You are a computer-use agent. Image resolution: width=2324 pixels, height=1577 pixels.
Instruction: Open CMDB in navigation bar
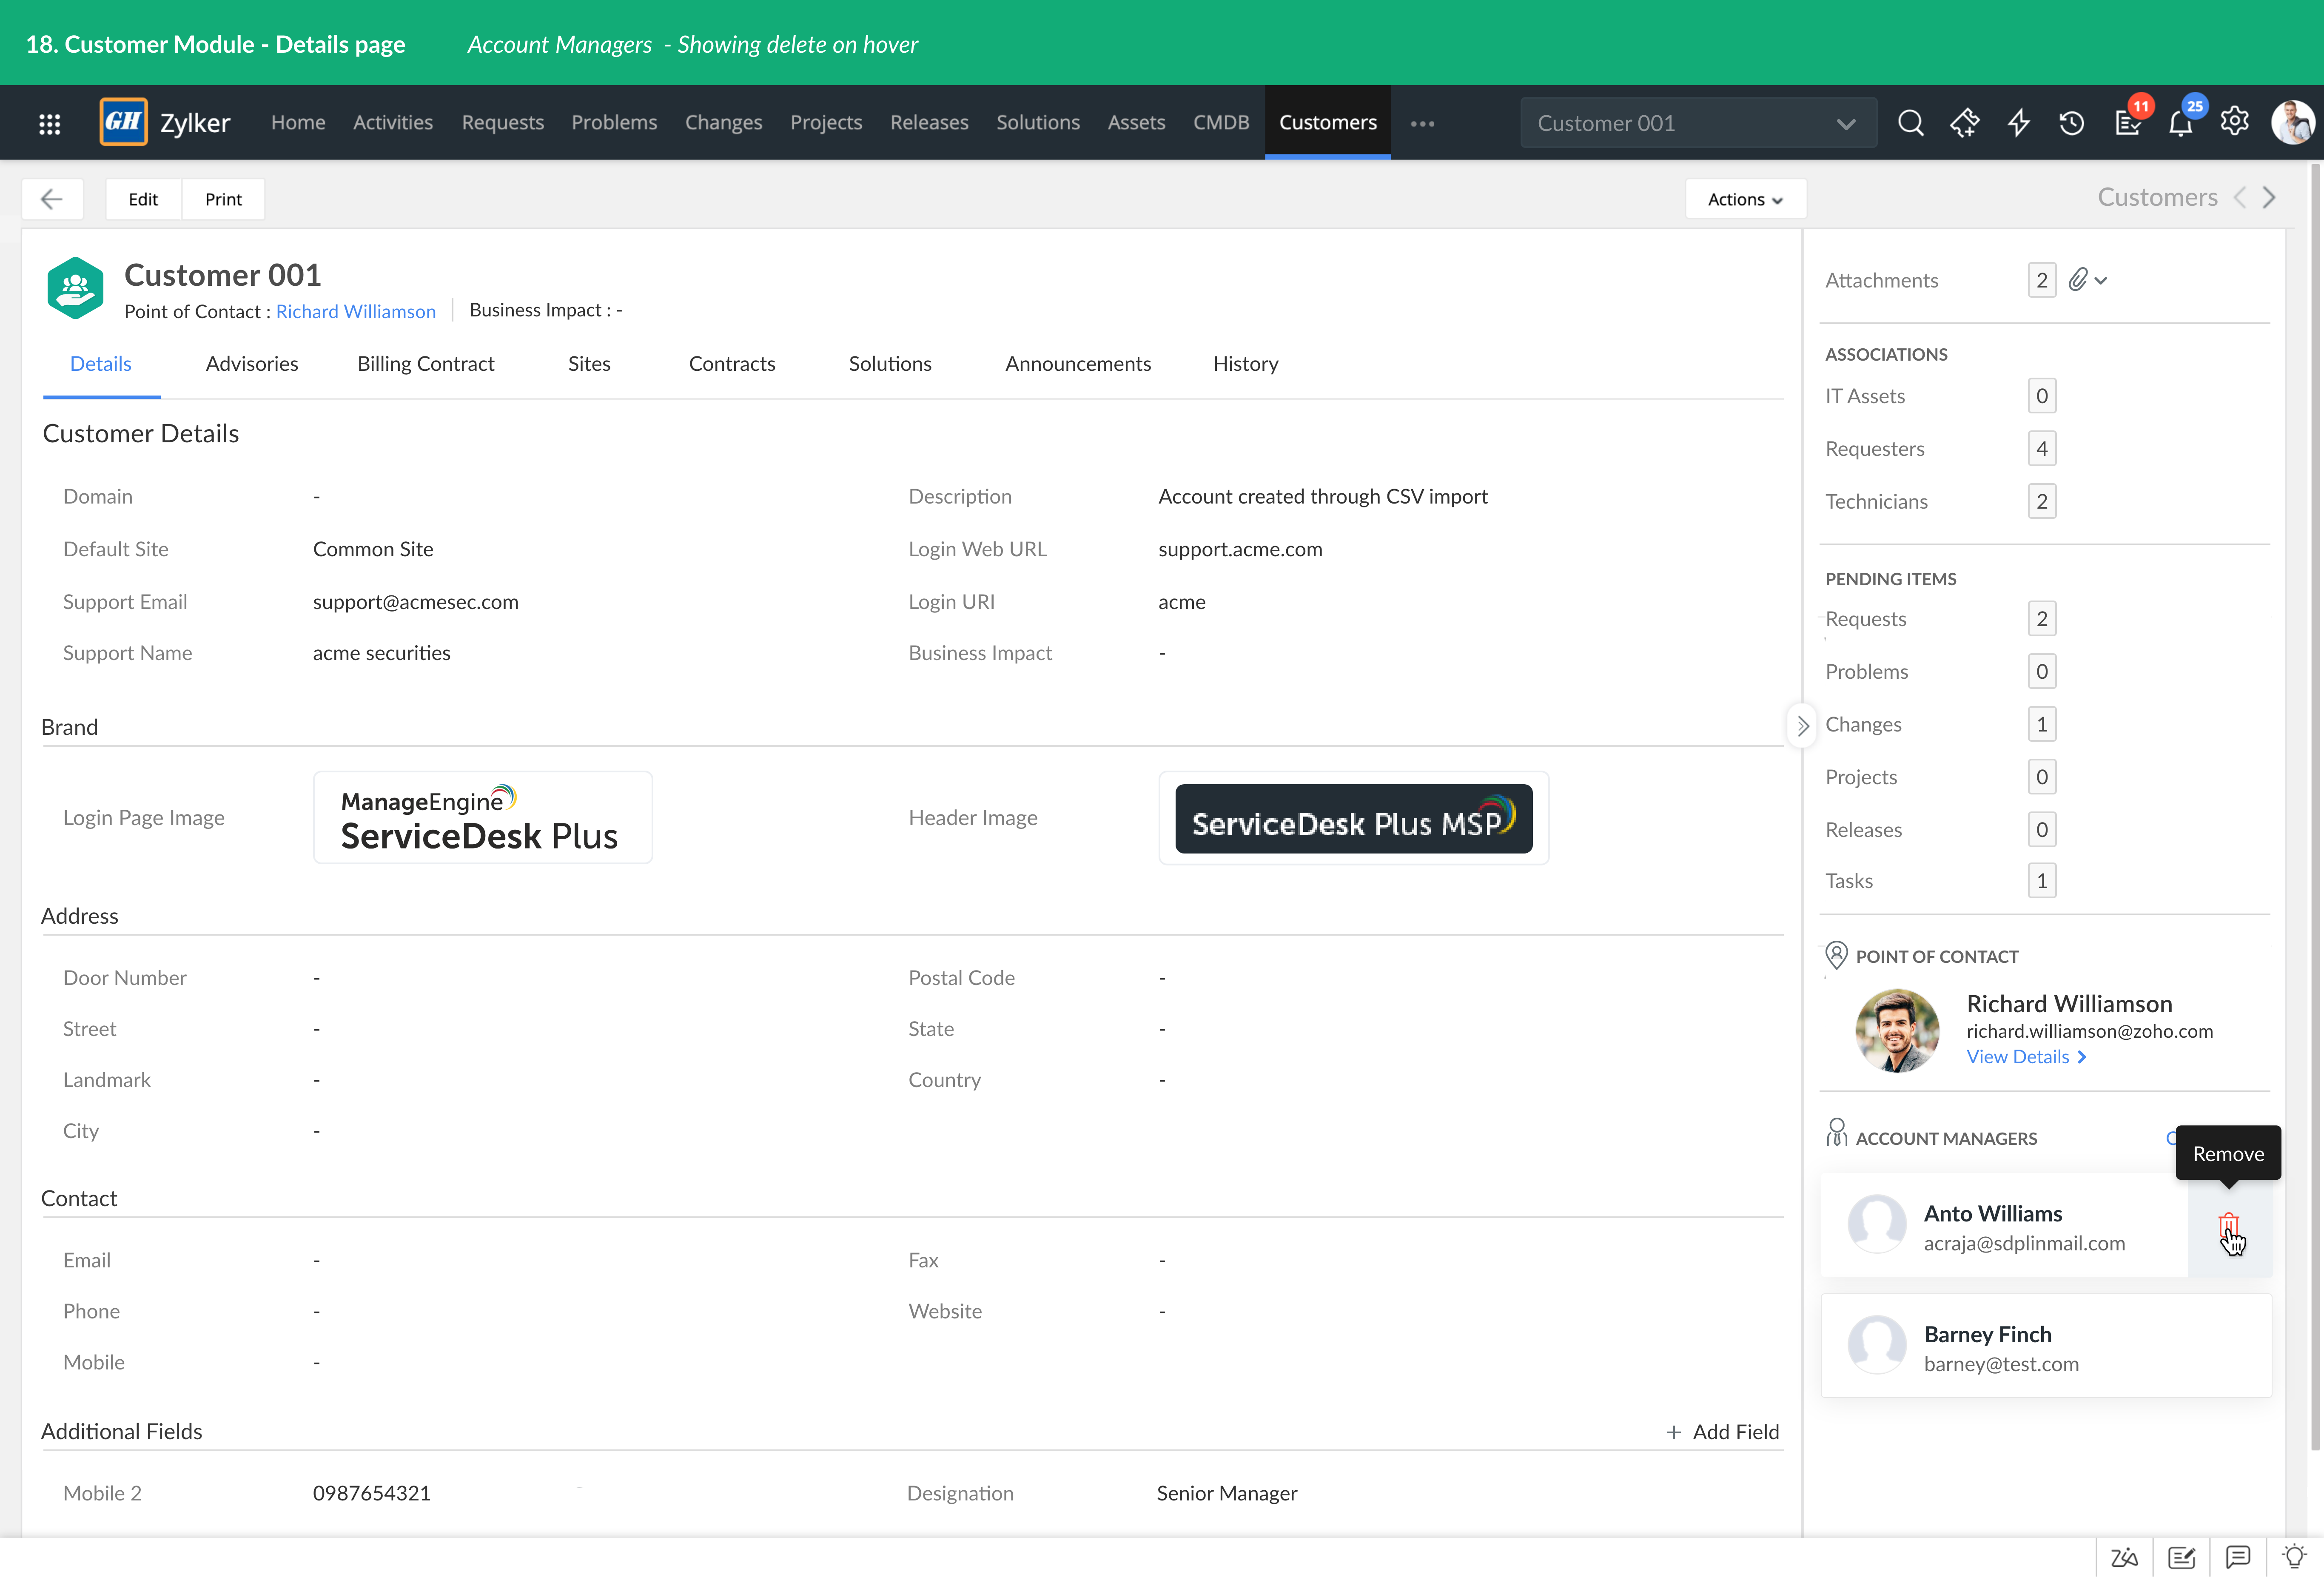tap(1221, 122)
